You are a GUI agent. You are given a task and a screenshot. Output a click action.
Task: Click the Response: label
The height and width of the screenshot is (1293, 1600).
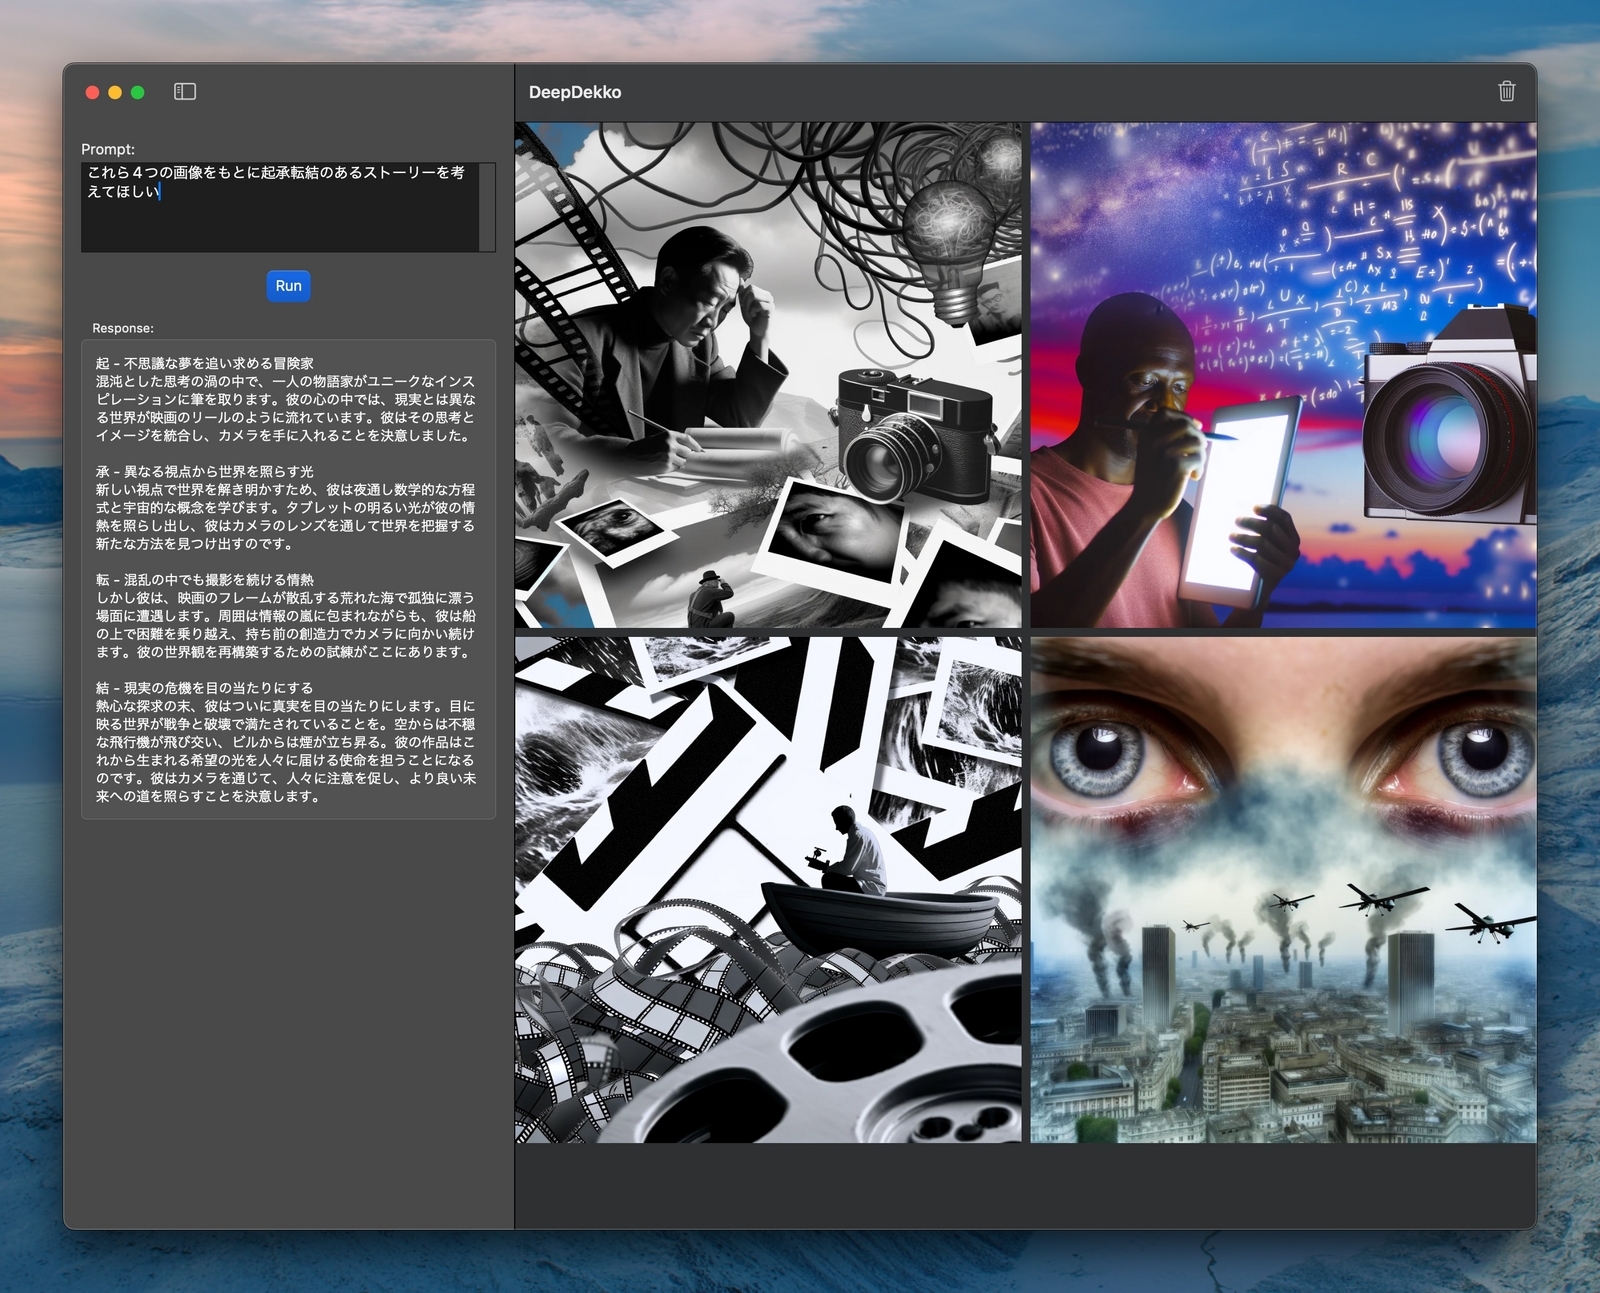pos(122,327)
